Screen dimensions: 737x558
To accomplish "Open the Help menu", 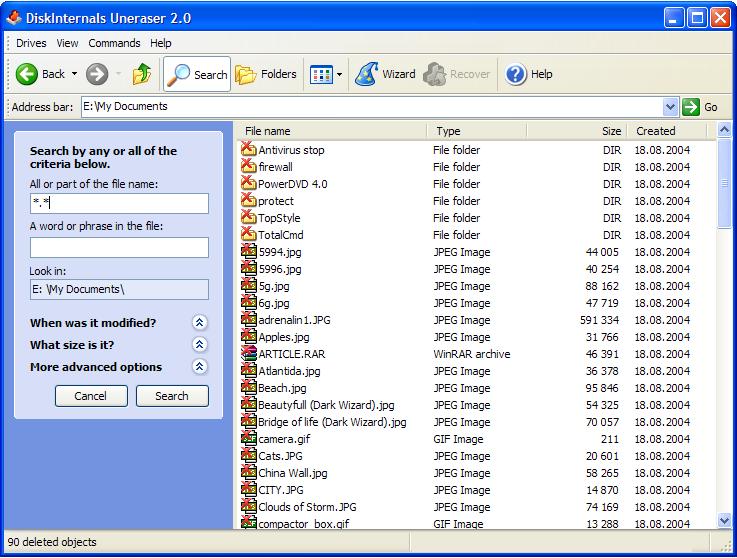I will pos(161,43).
